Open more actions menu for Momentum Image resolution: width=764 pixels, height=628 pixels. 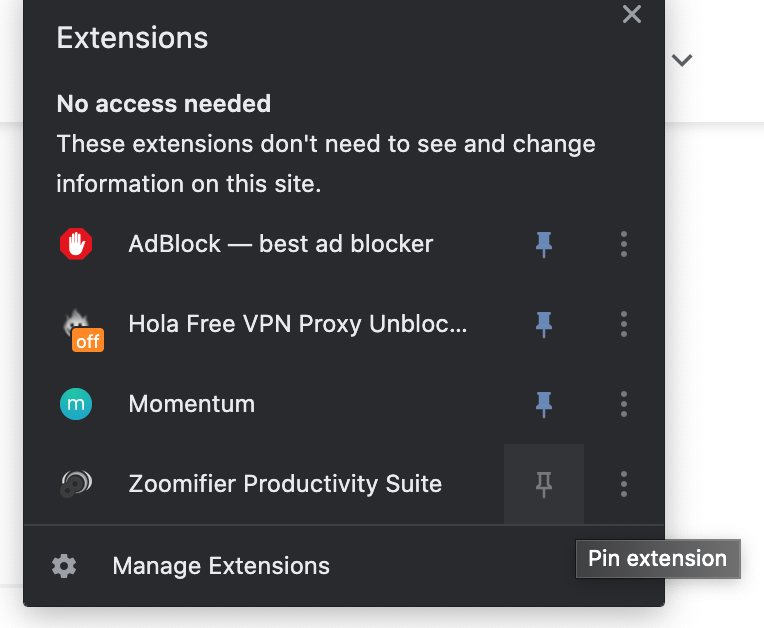(x=624, y=404)
